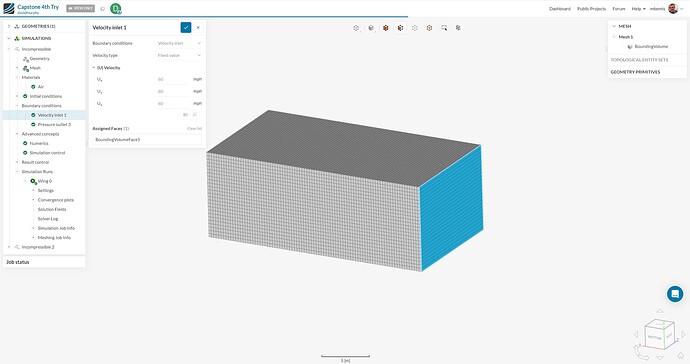
Task: Collapse the Simulations section
Action: pyautogui.click(x=9, y=38)
